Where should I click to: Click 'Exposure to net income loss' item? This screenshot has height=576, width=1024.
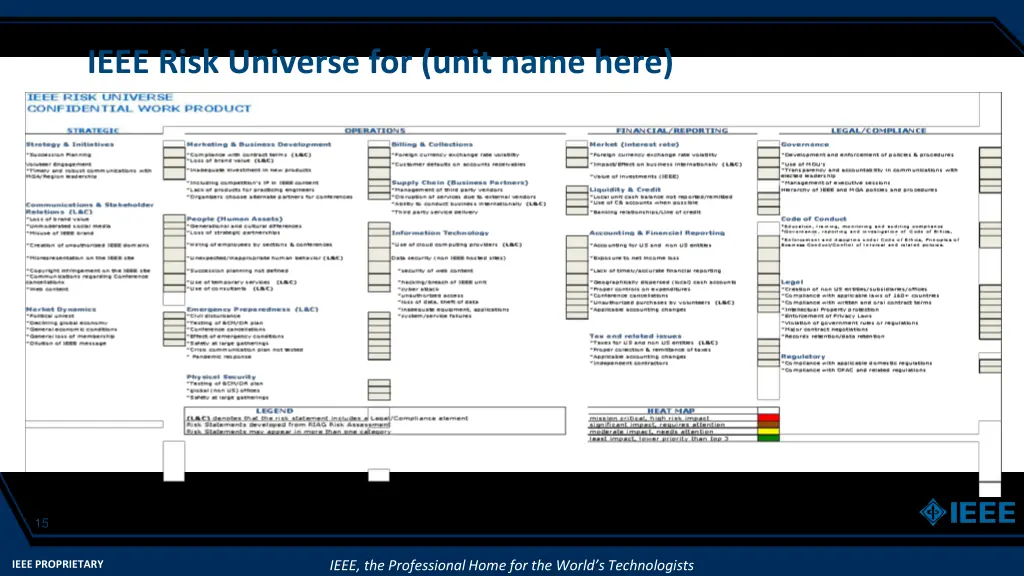(634, 258)
